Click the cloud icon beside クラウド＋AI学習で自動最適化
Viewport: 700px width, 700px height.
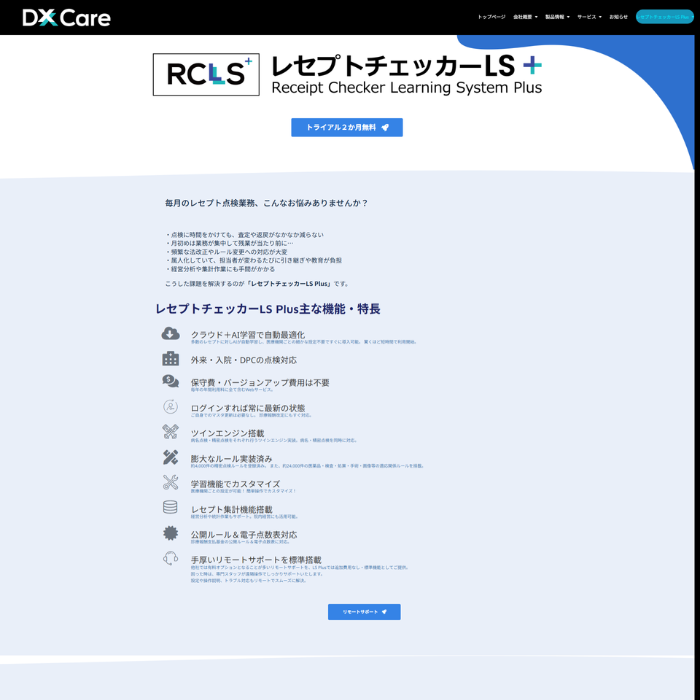(x=171, y=333)
